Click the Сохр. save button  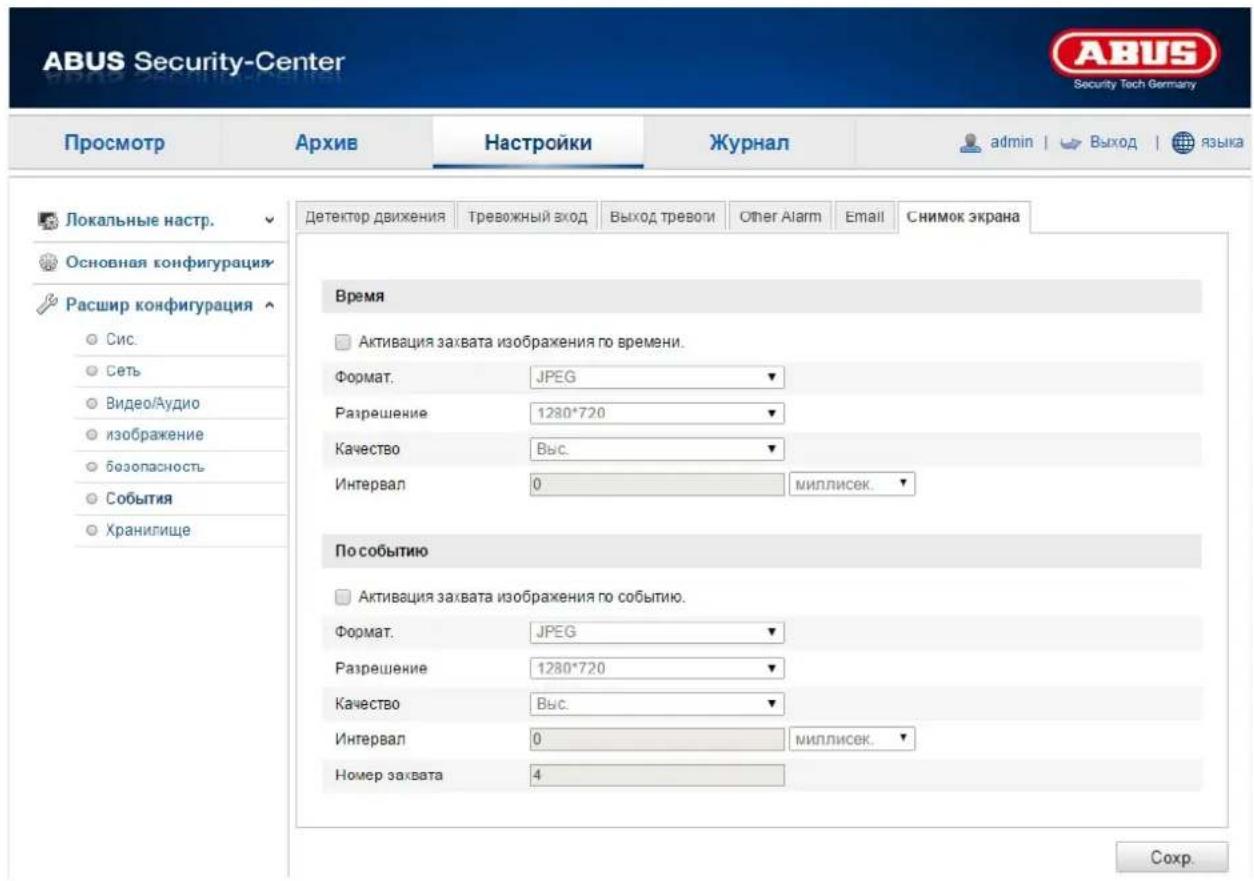click(1171, 857)
